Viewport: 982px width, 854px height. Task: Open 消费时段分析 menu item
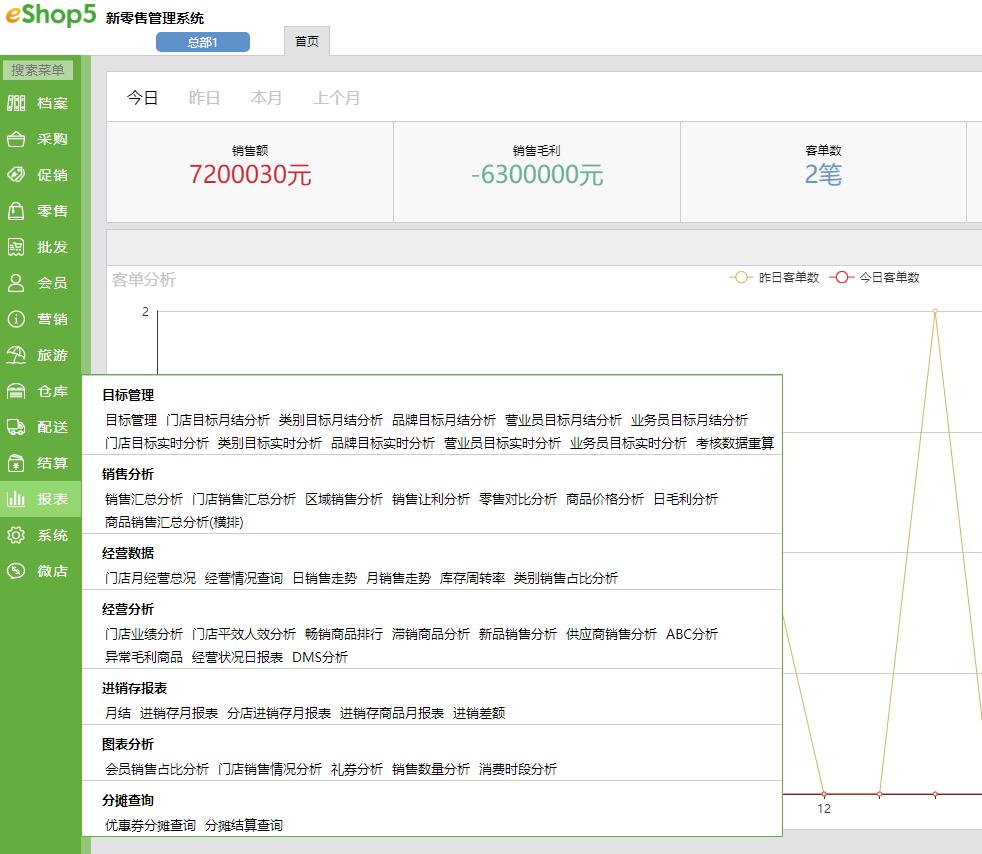(518, 769)
